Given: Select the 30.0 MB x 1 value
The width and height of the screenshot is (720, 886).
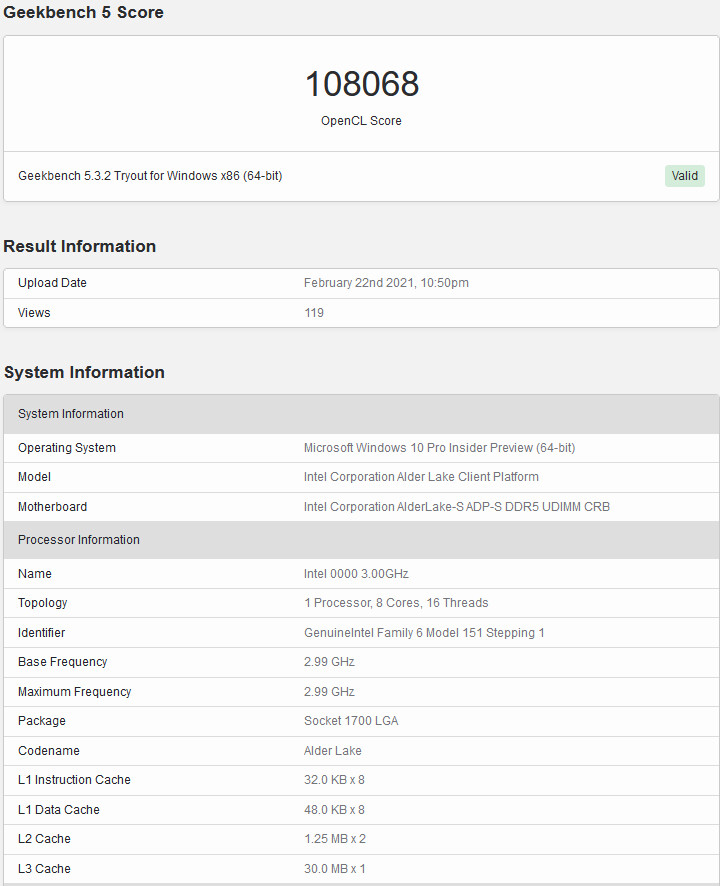Looking at the screenshot, I should coord(335,869).
